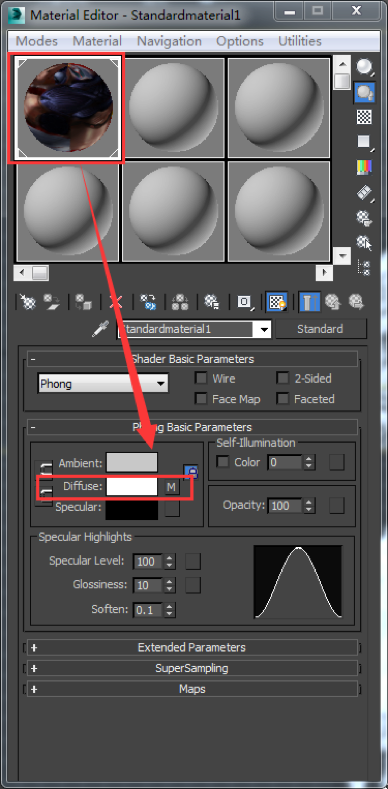Image resolution: width=388 pixels, height=789 pixels.
Task: Enable the 2-Sided checkbox
Action: click(x=283, y=378)
